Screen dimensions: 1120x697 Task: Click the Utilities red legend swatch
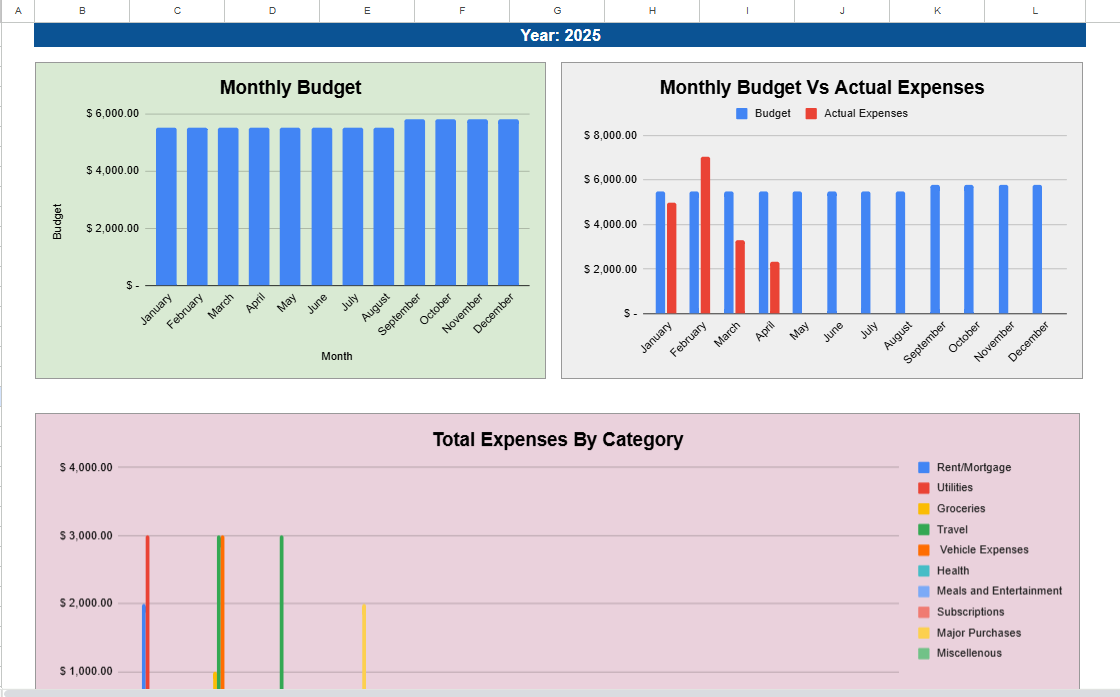point(923,488)
